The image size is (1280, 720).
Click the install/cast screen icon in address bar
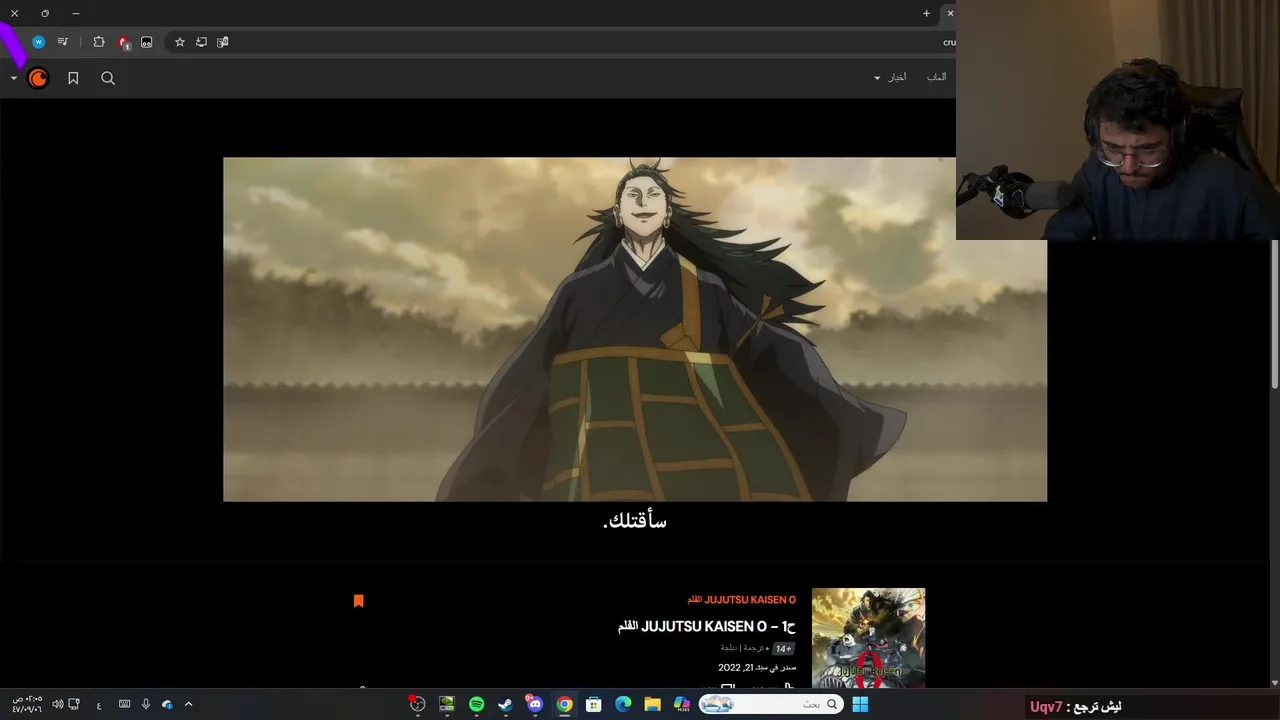click(201, 42)
